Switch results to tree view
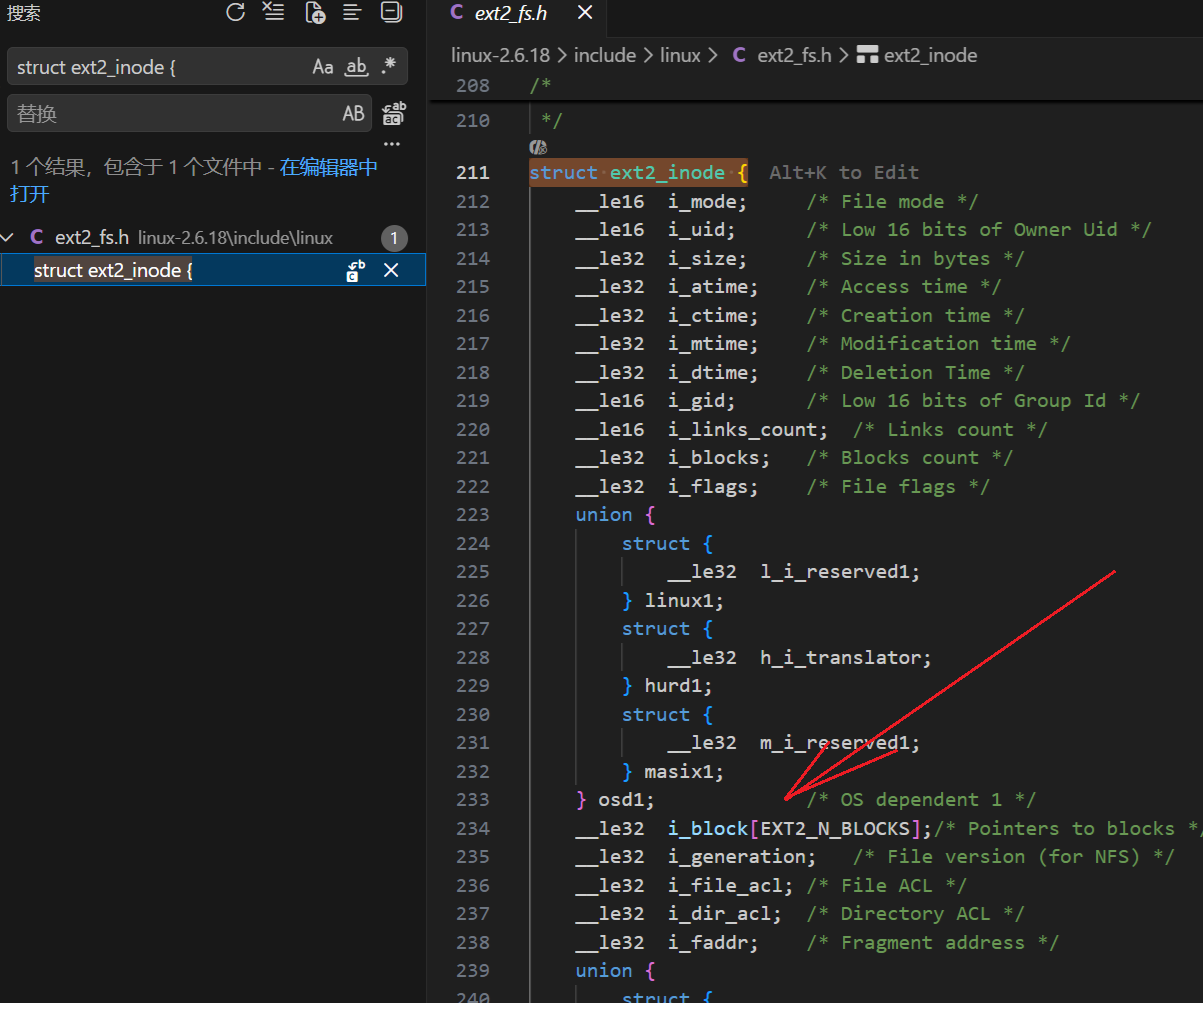Image resolution: width=1203 pixels, height=1019 pixels. click(352, 12)
